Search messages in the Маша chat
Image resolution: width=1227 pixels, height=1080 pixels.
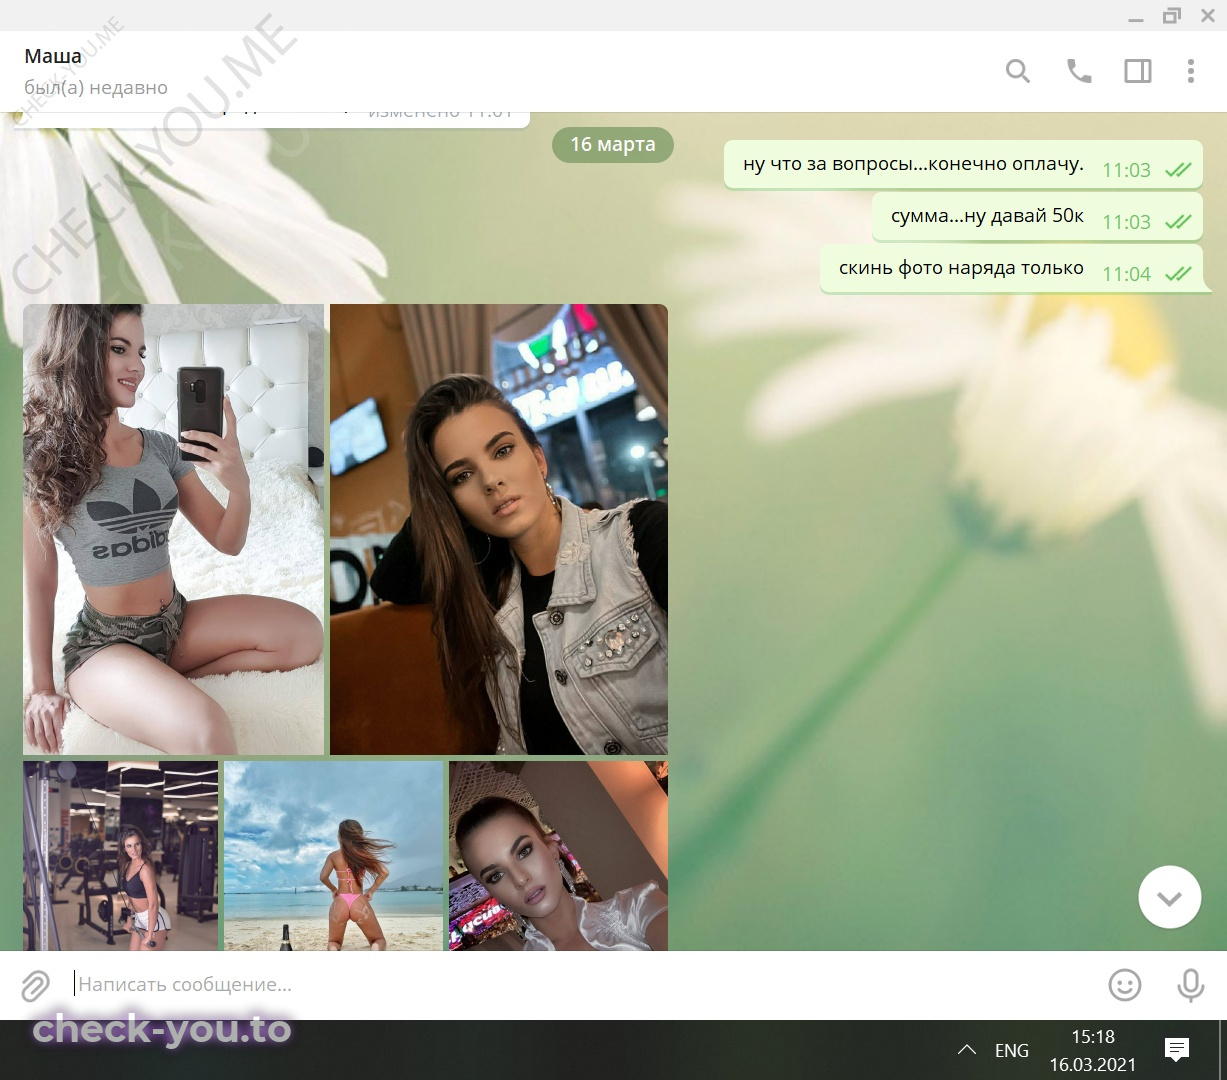coord(1018,71)
